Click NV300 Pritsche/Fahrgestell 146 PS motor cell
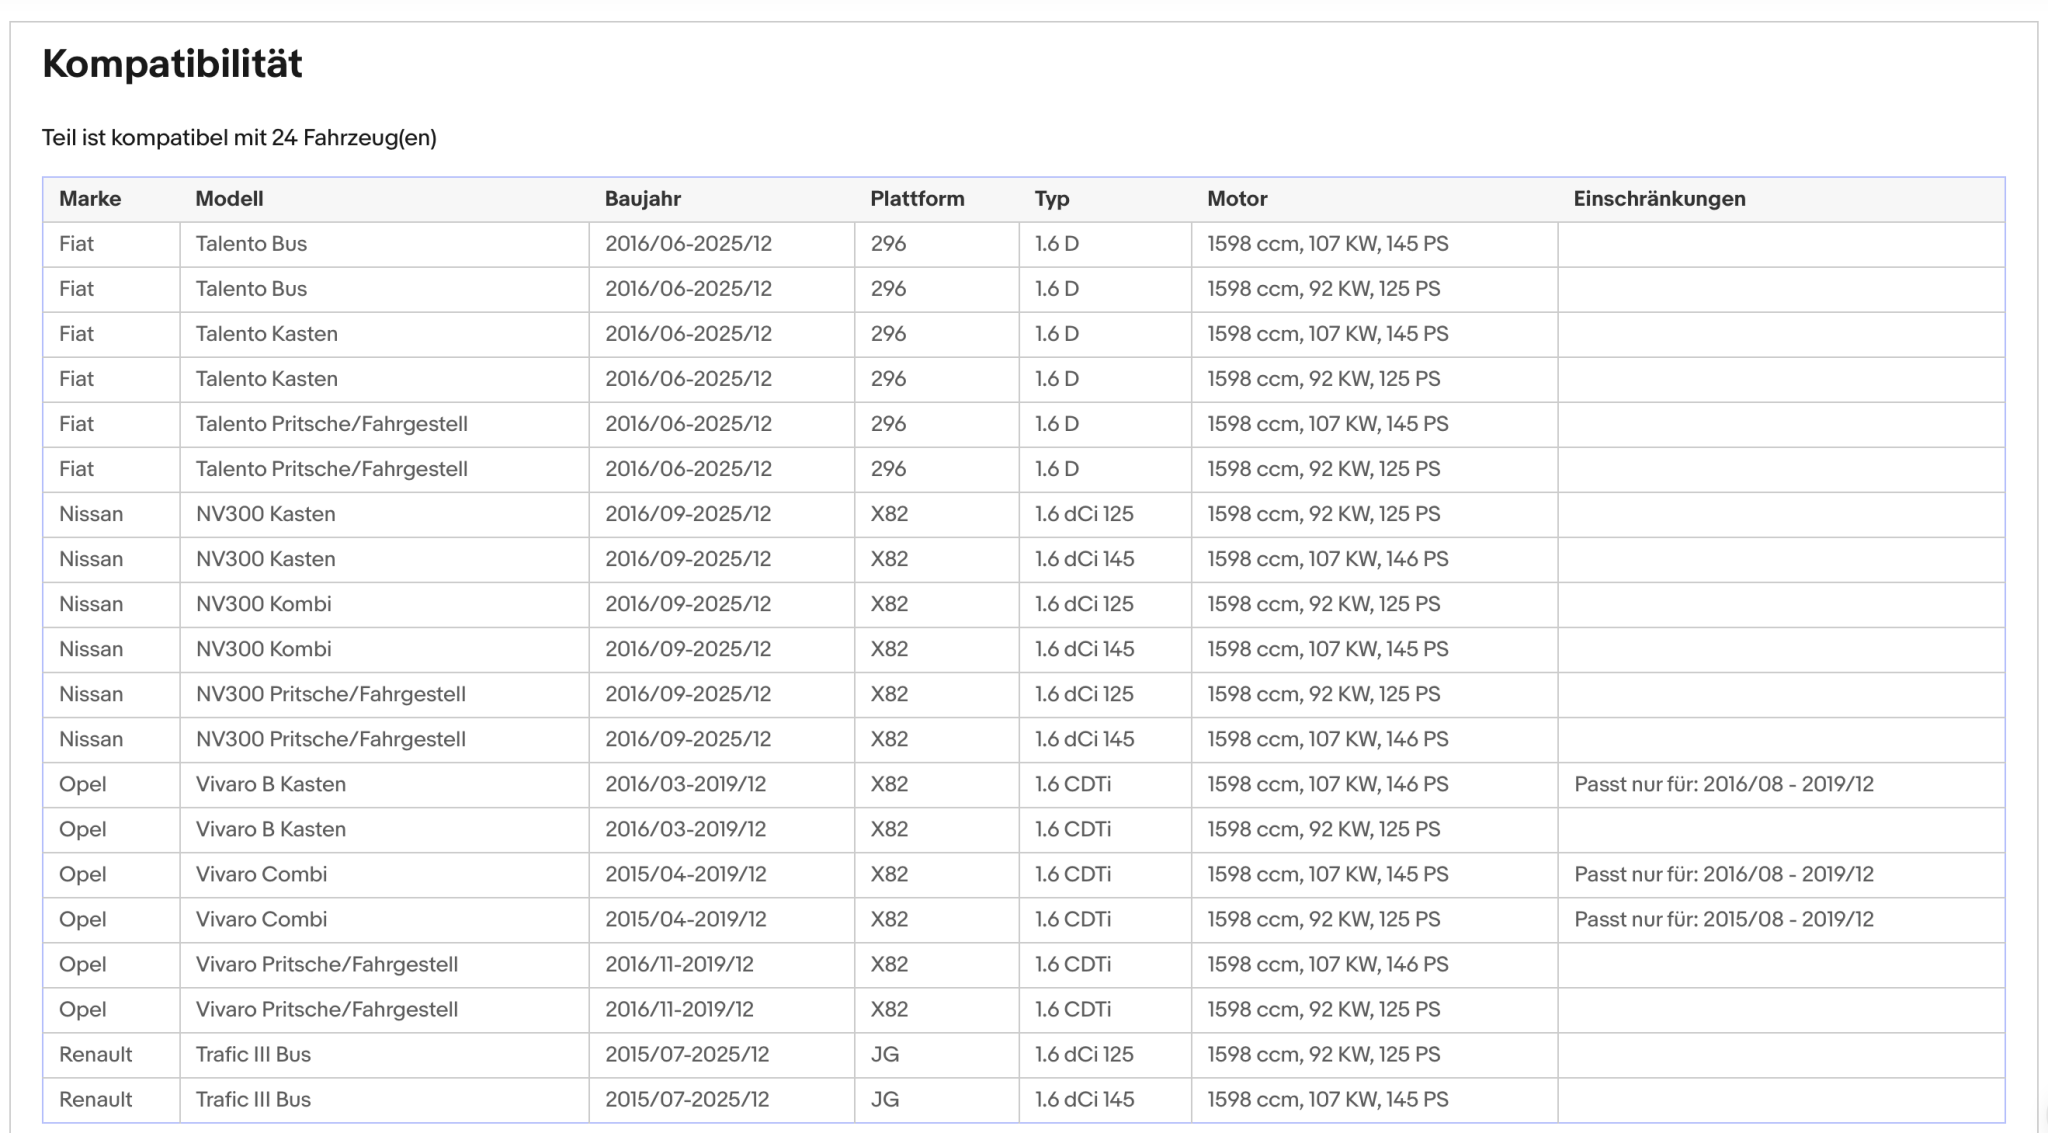Viewport: 2048px width, 1133px height. pyautogui.click(x=1374, y=739)
